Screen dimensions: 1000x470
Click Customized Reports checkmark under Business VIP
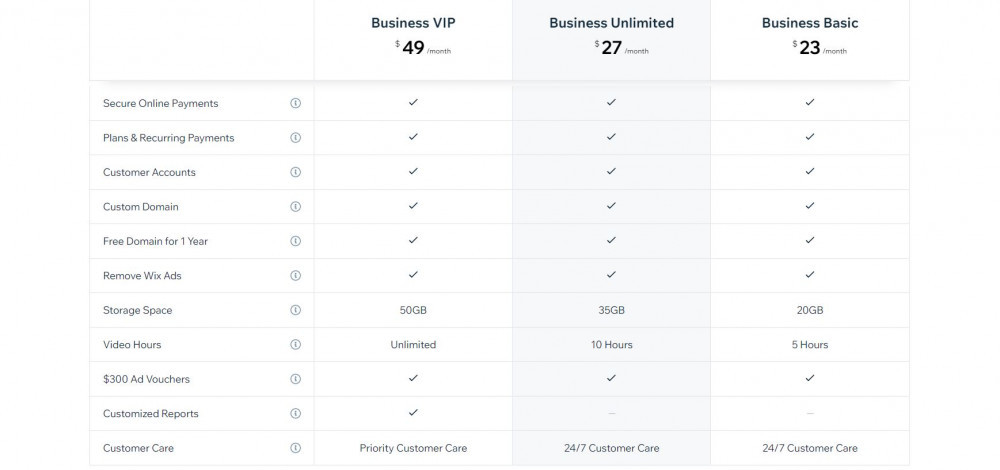click(x=413, y=413)
